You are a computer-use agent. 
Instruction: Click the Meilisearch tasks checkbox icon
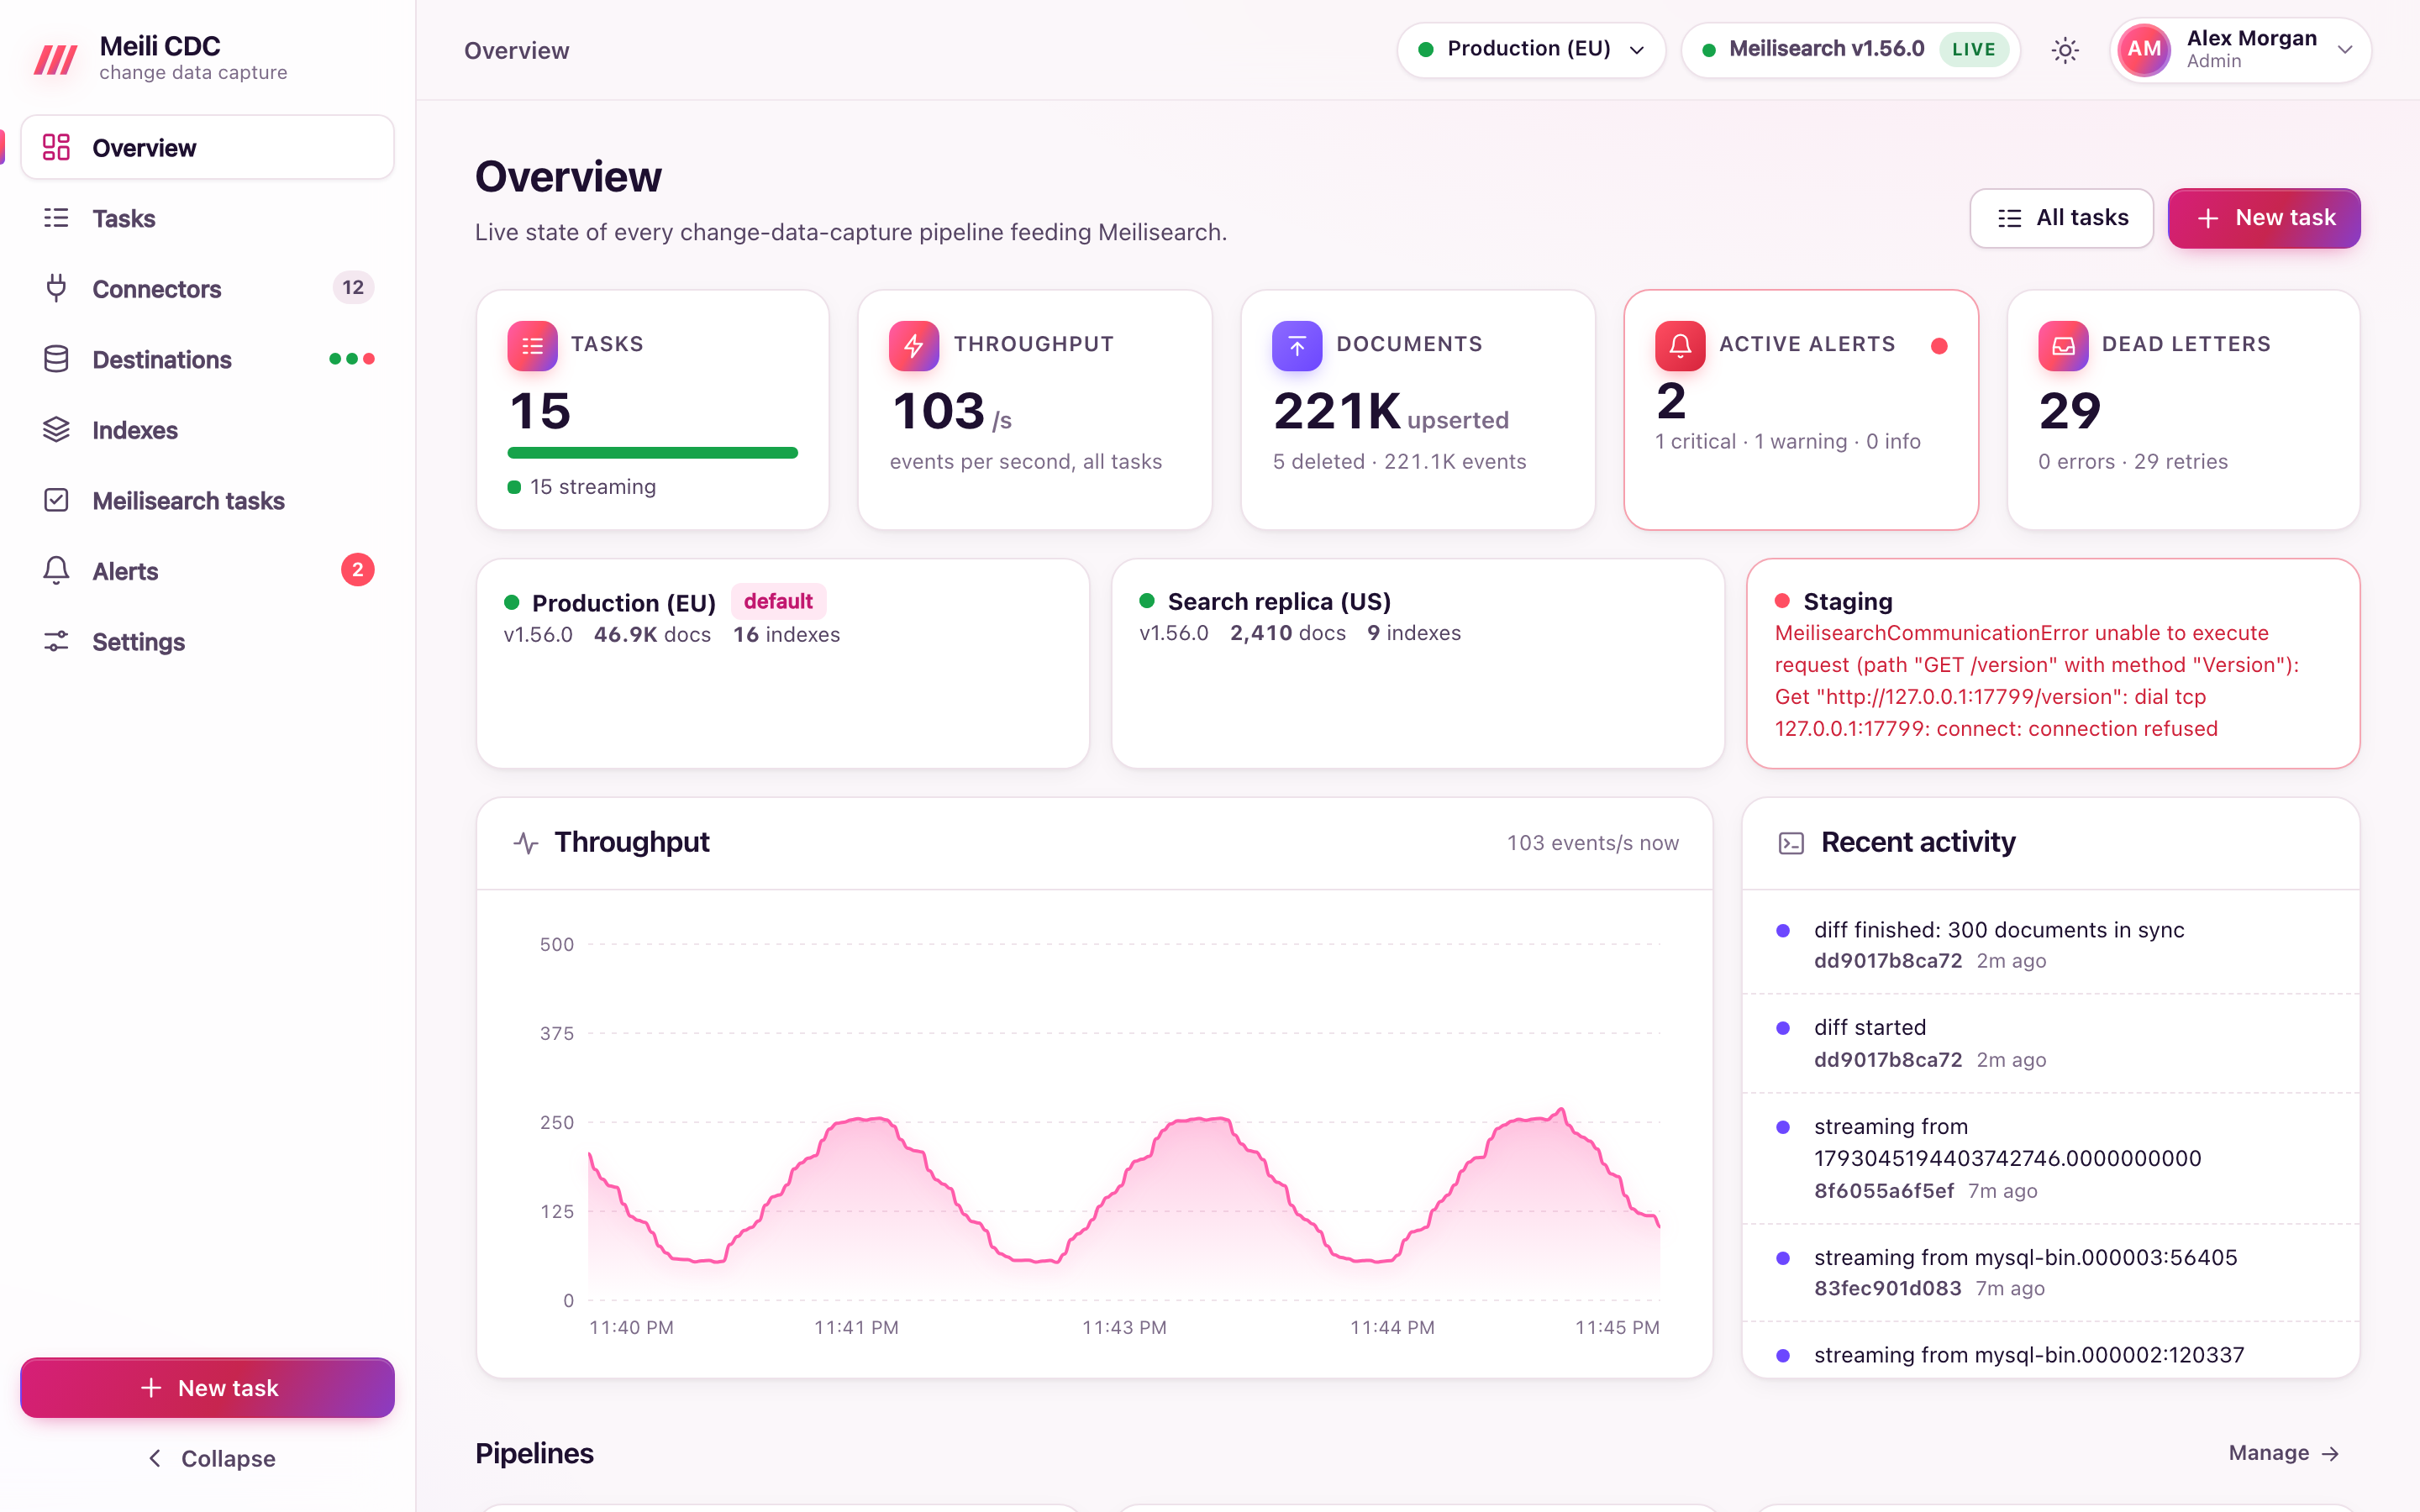tap(56, 500)
